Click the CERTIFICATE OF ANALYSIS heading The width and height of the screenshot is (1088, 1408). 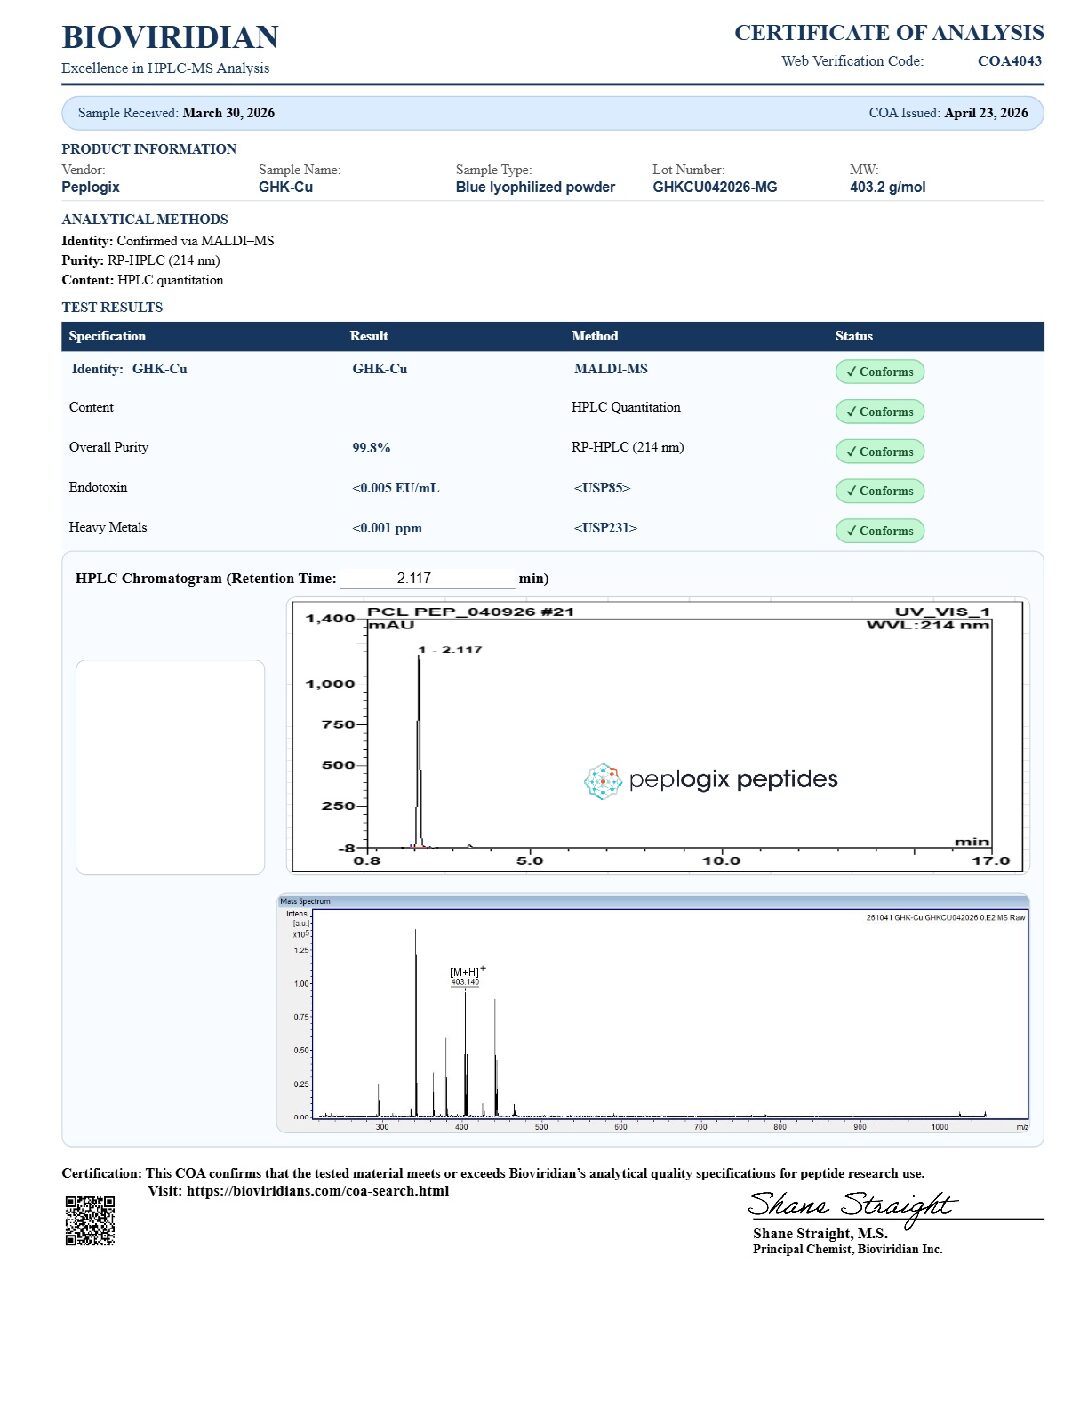889,33
